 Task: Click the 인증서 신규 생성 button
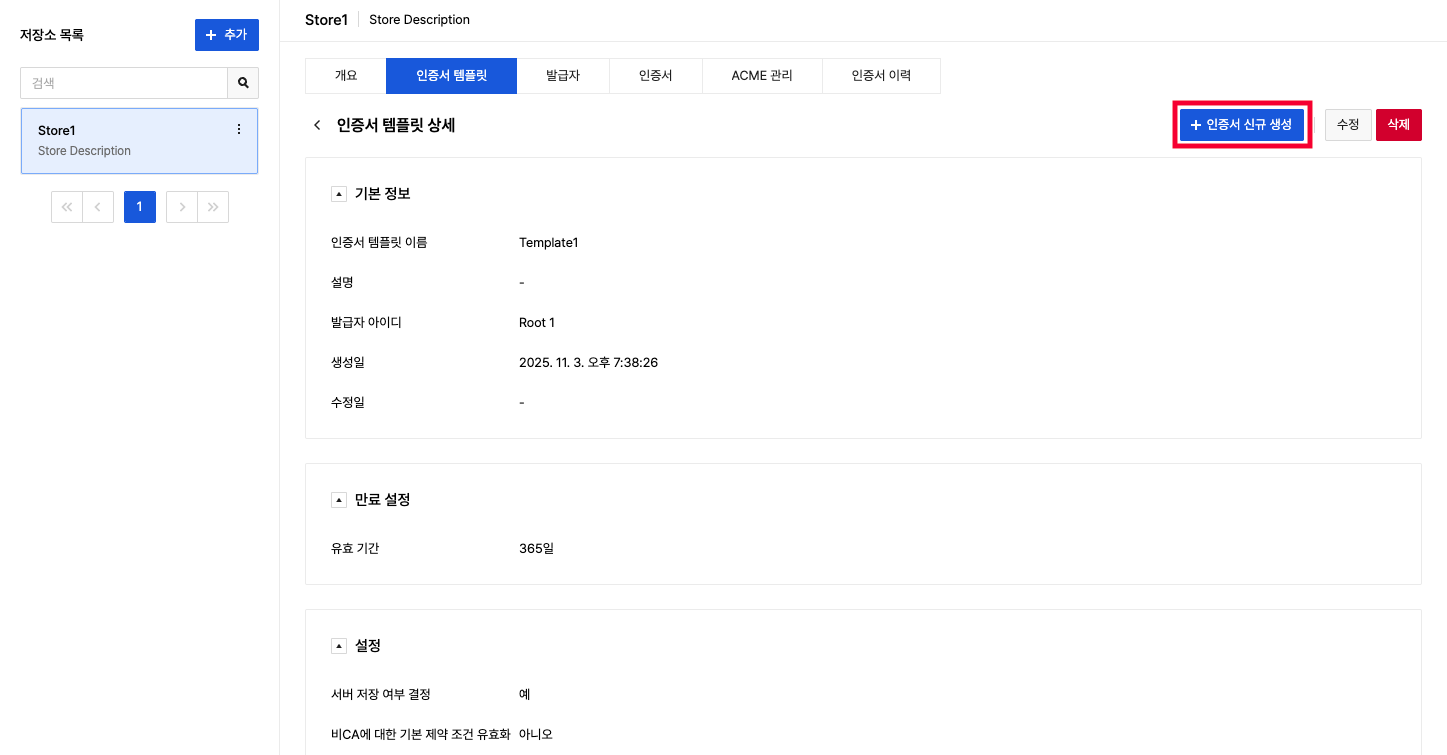click(1241, 125)
